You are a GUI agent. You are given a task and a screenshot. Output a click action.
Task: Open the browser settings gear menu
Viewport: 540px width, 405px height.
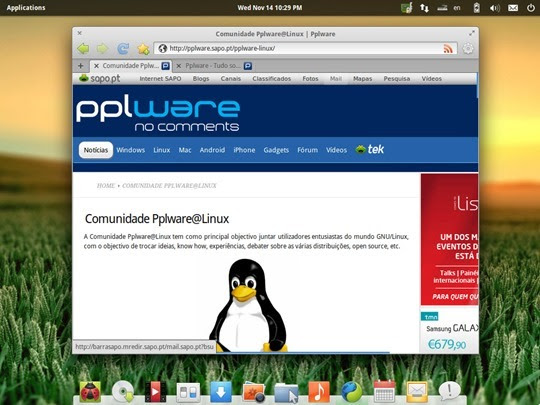click(468, 49)
